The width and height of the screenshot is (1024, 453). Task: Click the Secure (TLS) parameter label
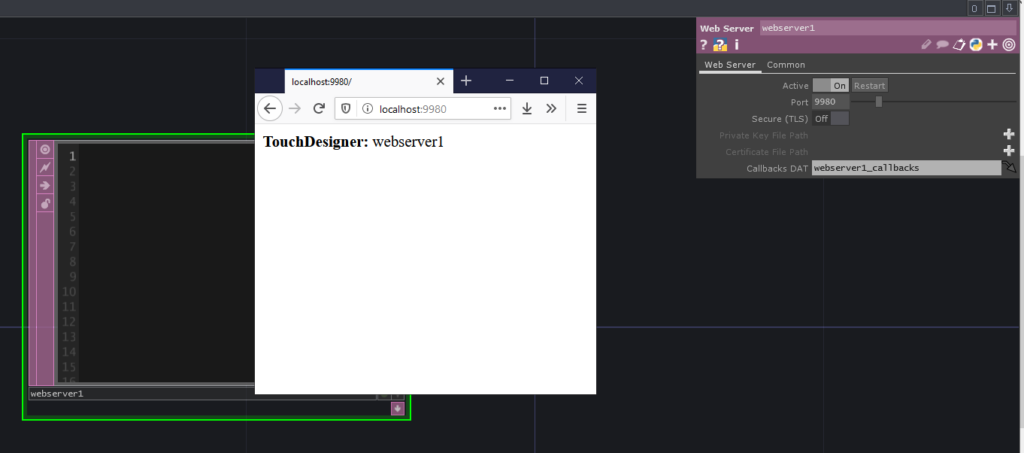(x=780, y=119)
